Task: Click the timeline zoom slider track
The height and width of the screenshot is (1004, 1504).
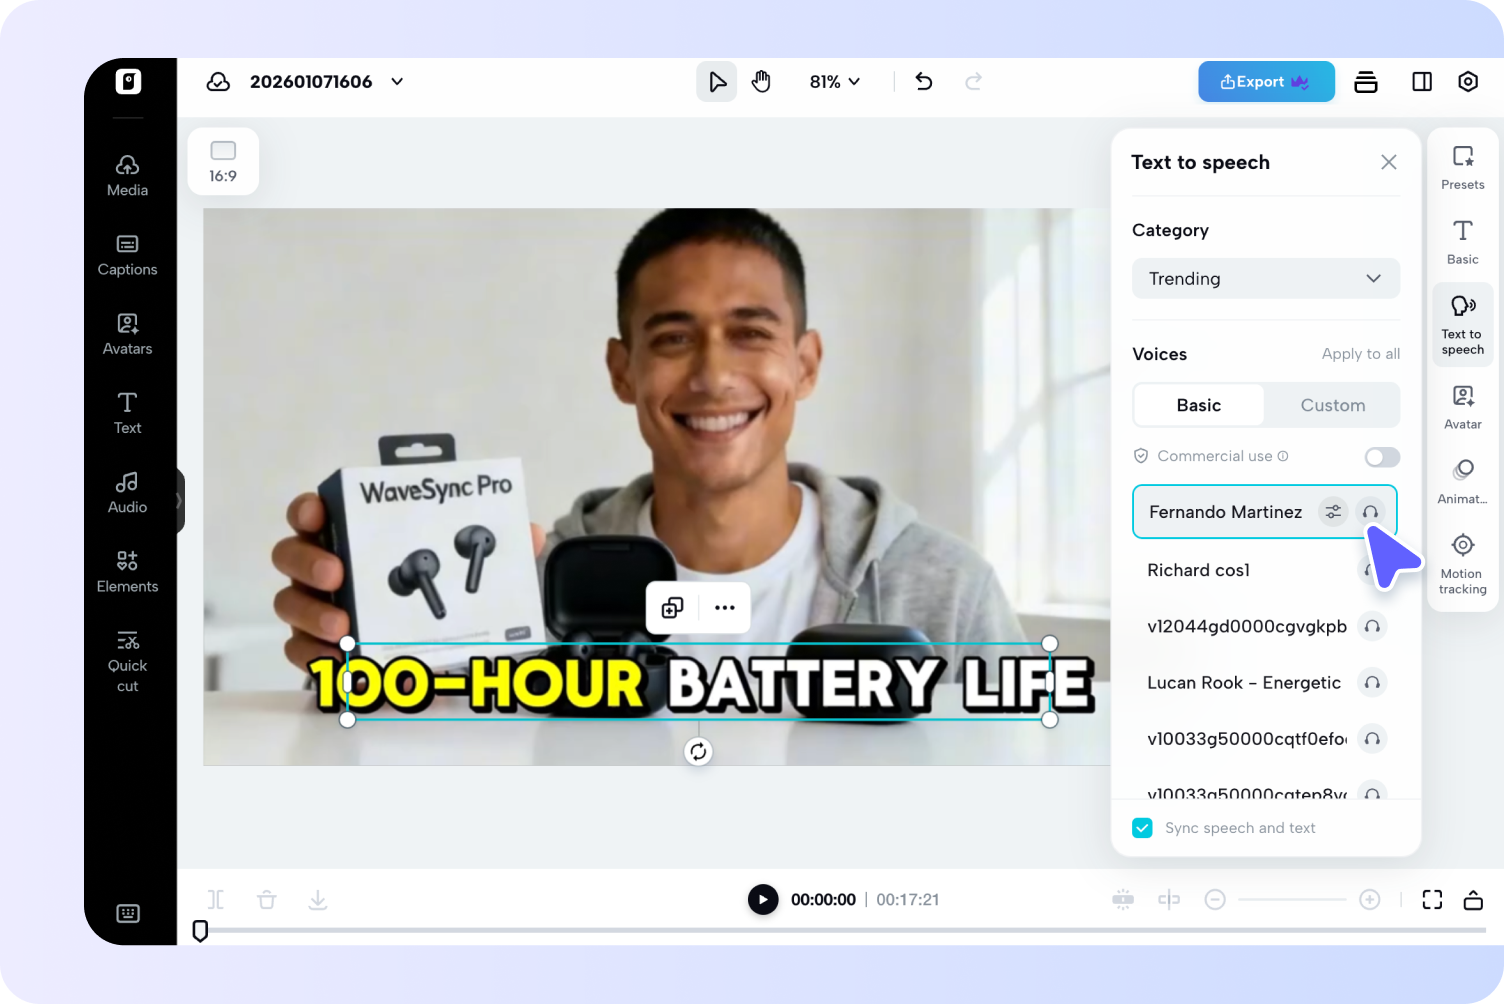Action: (1292, 900)
